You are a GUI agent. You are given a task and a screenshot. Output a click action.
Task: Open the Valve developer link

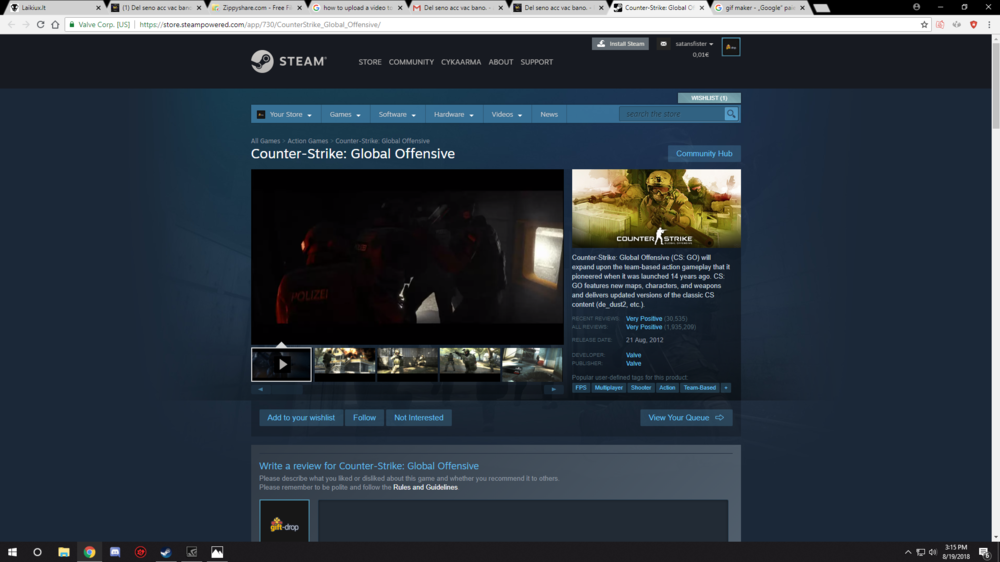tap(633, 355)
